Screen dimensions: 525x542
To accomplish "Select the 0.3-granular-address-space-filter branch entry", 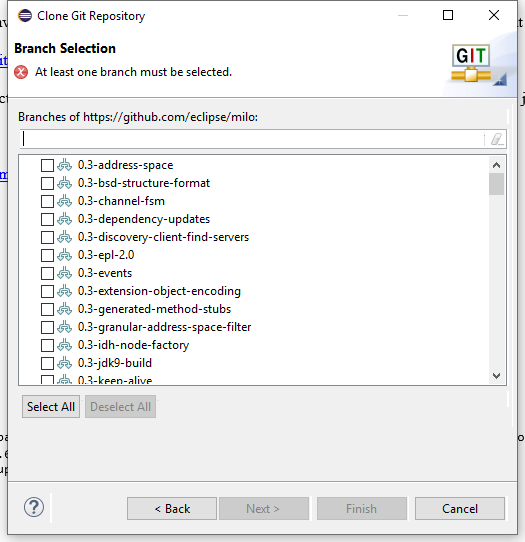I will pos(165,327).
